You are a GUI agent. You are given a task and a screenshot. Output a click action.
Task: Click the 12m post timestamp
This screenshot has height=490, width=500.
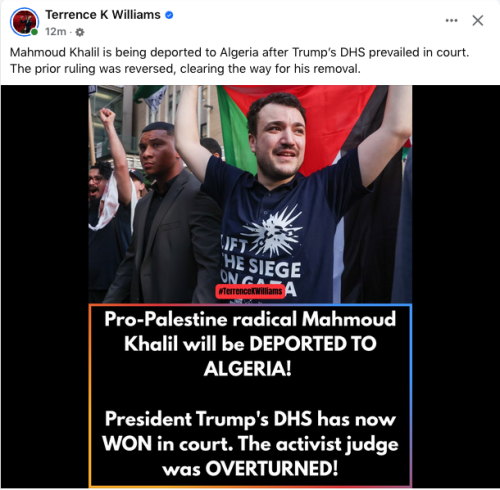(56, 32)
